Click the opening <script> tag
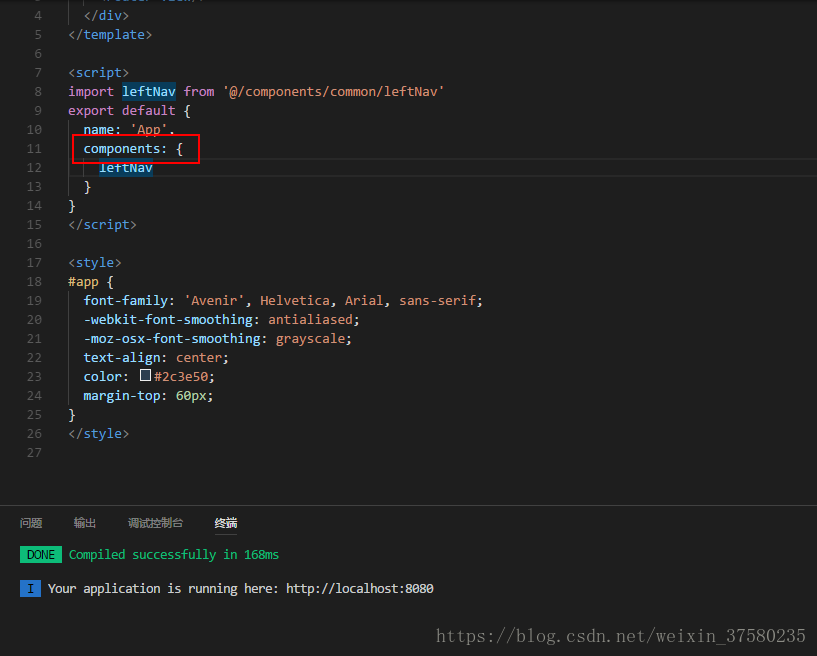Viewport: 817px width, 656px height. [98, 73]
